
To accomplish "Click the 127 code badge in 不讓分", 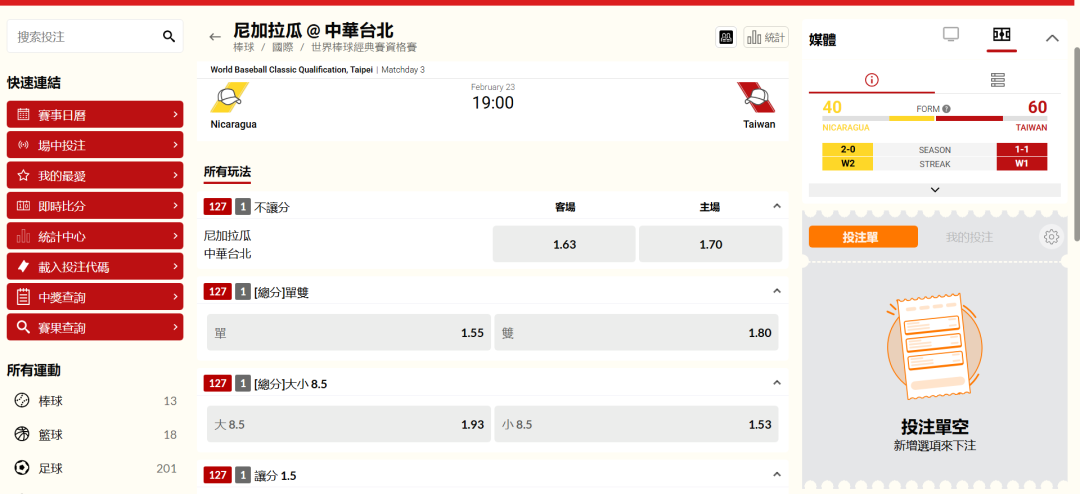I will point(218,206).
